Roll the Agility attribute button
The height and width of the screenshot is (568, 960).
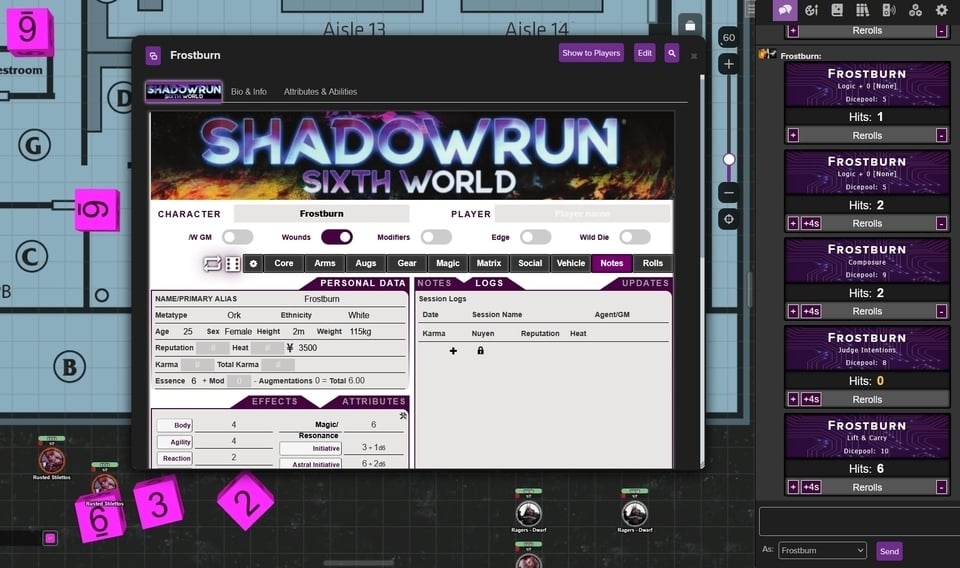coord(175,442)
